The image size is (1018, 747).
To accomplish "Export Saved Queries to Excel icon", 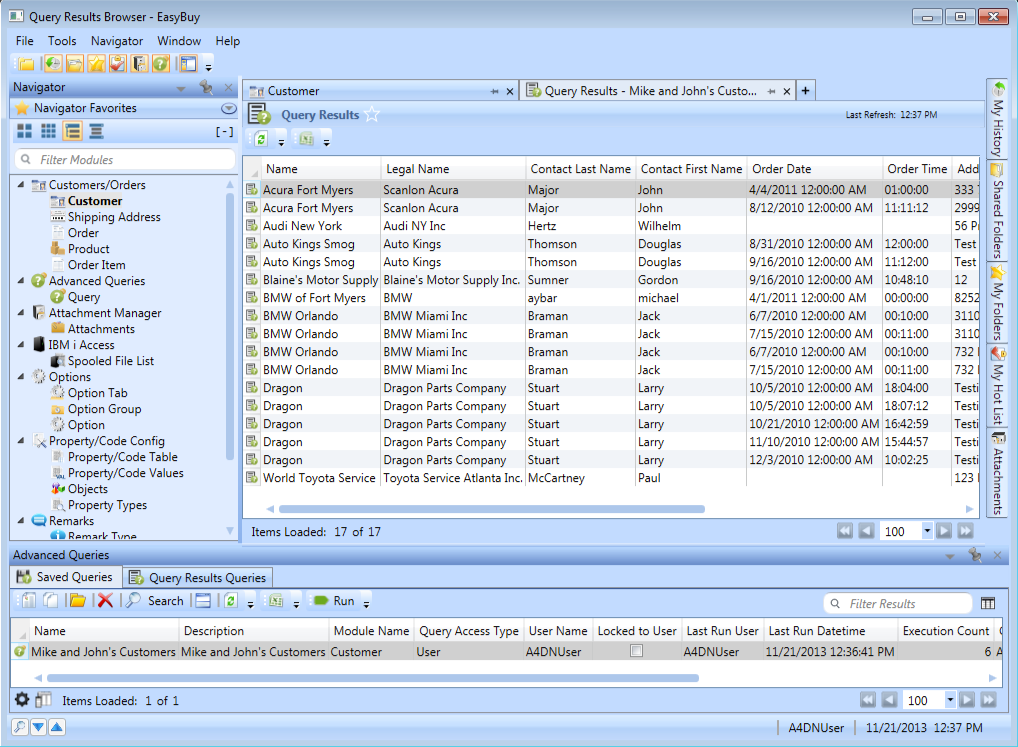I will (276, 601).
